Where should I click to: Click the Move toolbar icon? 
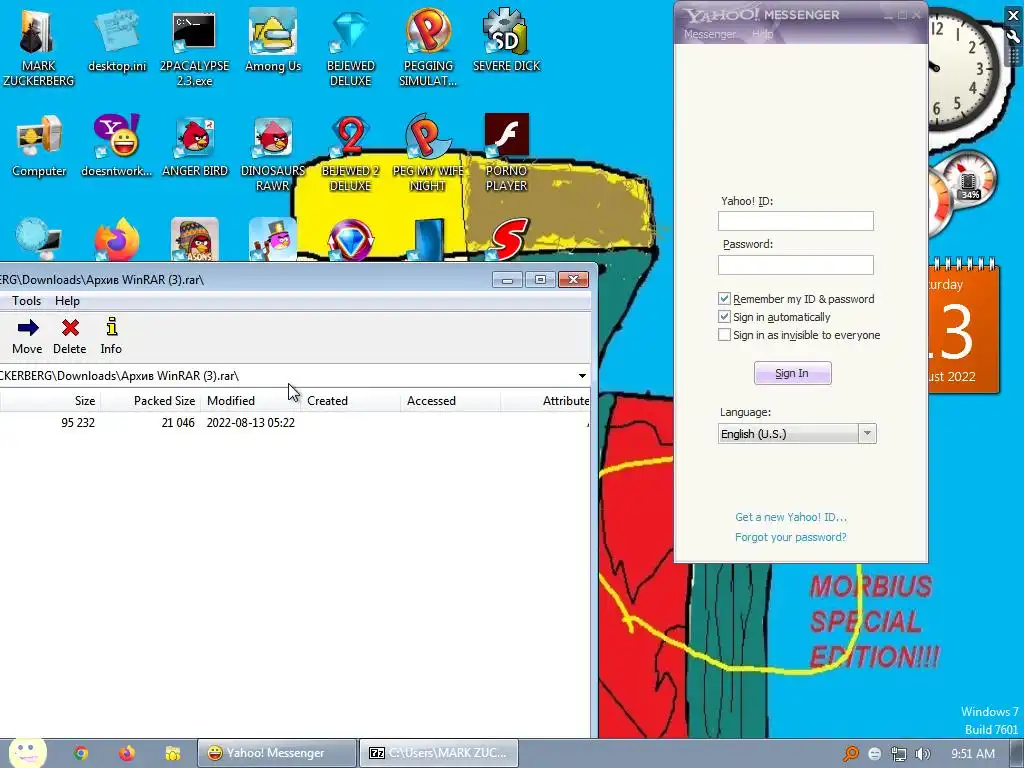27,336
